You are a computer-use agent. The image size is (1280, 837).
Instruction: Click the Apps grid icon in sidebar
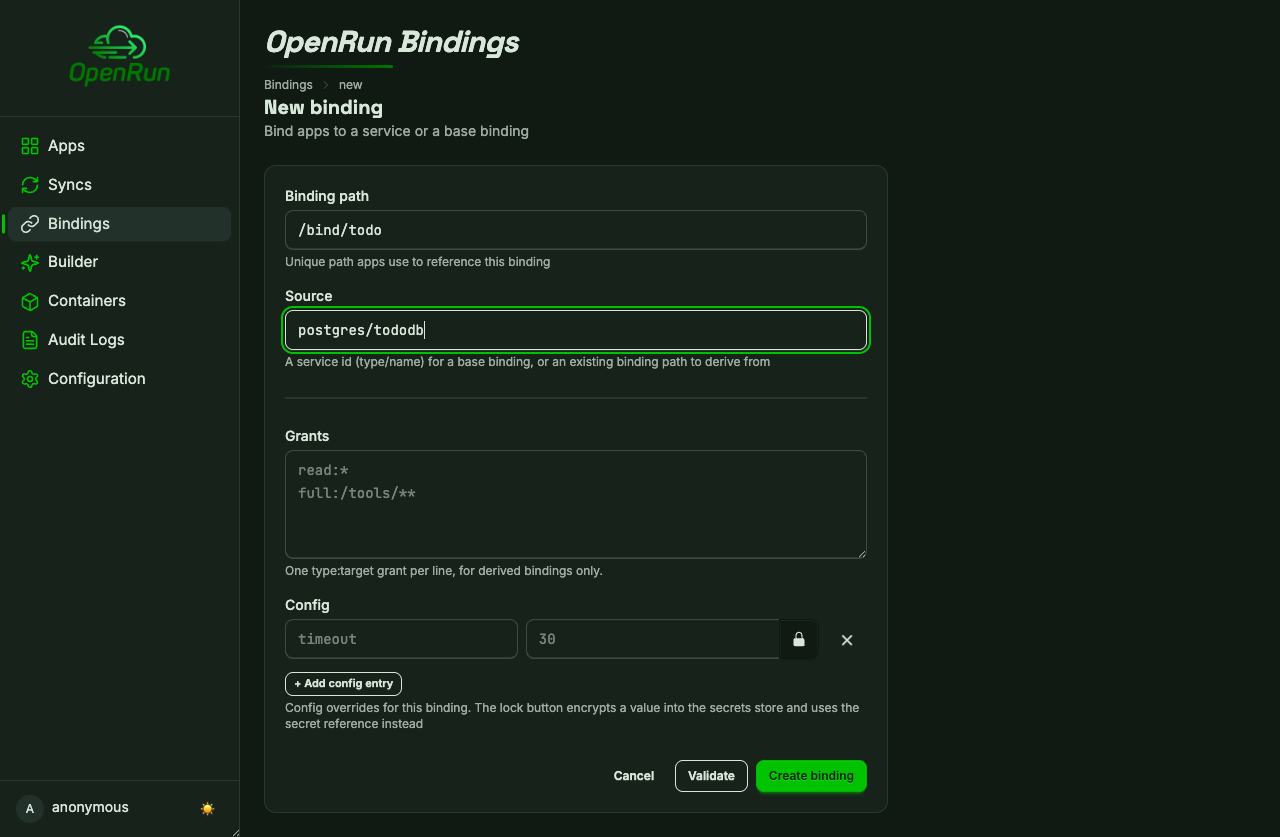click(30, 146)
